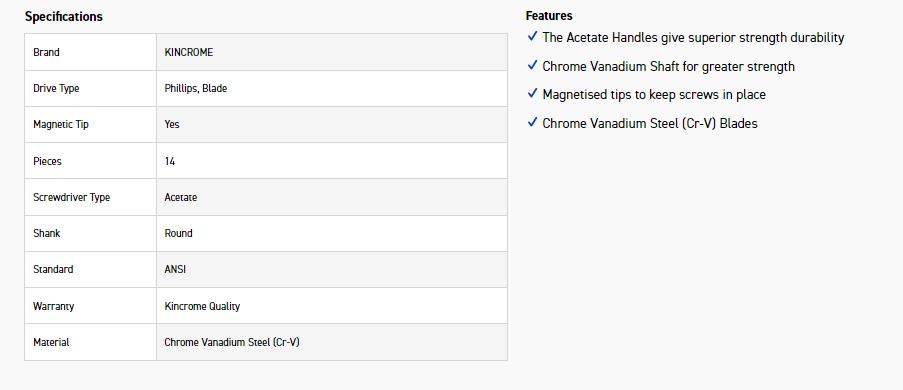This screenshot has width=903, height=390.
Task: Click the Acetate value cell
Action: point(332,197)
